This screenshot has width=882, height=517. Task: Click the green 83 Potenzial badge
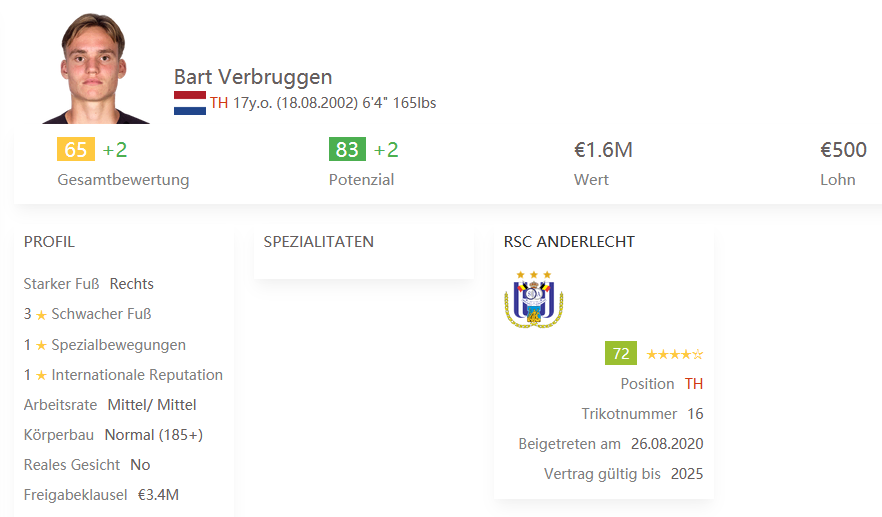pos(347,150)
